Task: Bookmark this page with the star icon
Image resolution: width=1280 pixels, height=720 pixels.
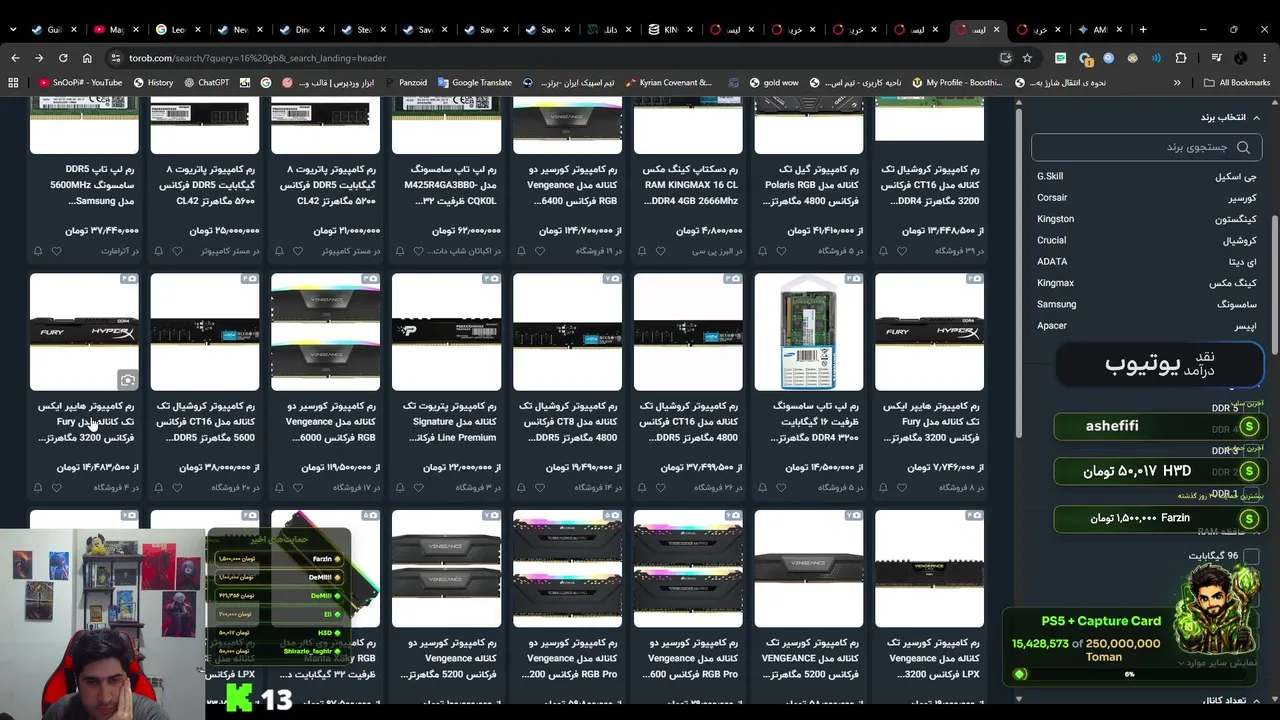Action: click(x=1027, y=58)
